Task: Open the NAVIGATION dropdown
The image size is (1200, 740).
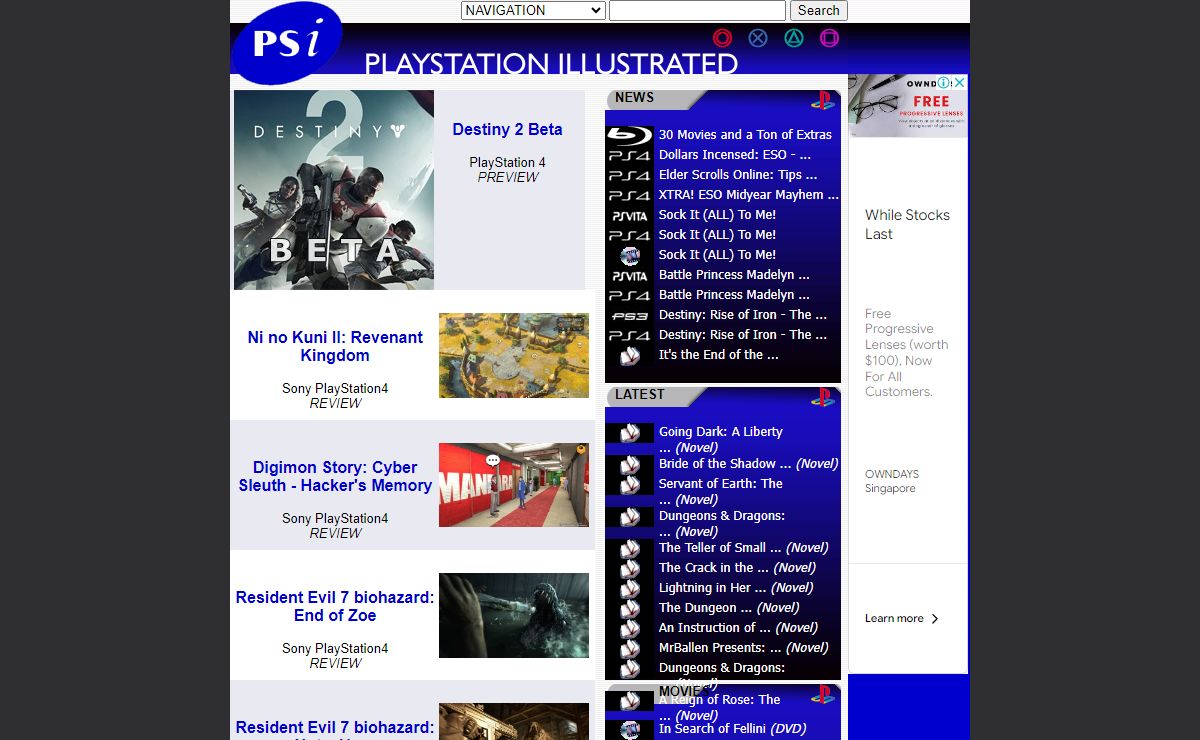Action: pyautogui.click(x=533, y=10)
